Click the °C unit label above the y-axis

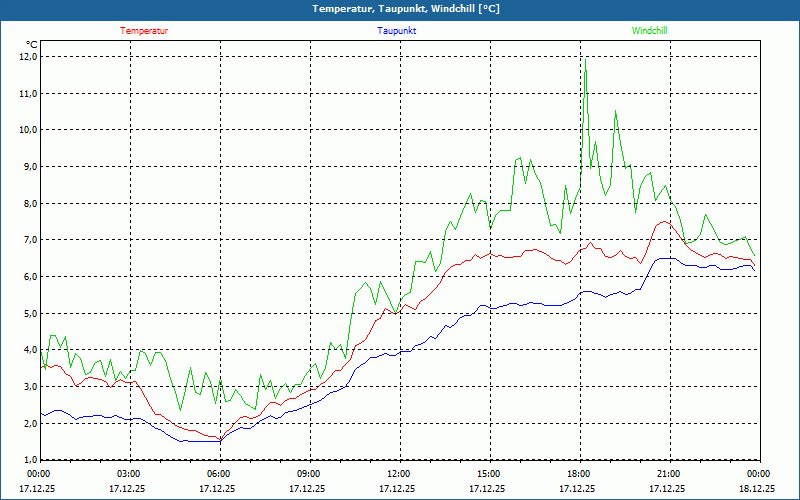coord(32,44)
